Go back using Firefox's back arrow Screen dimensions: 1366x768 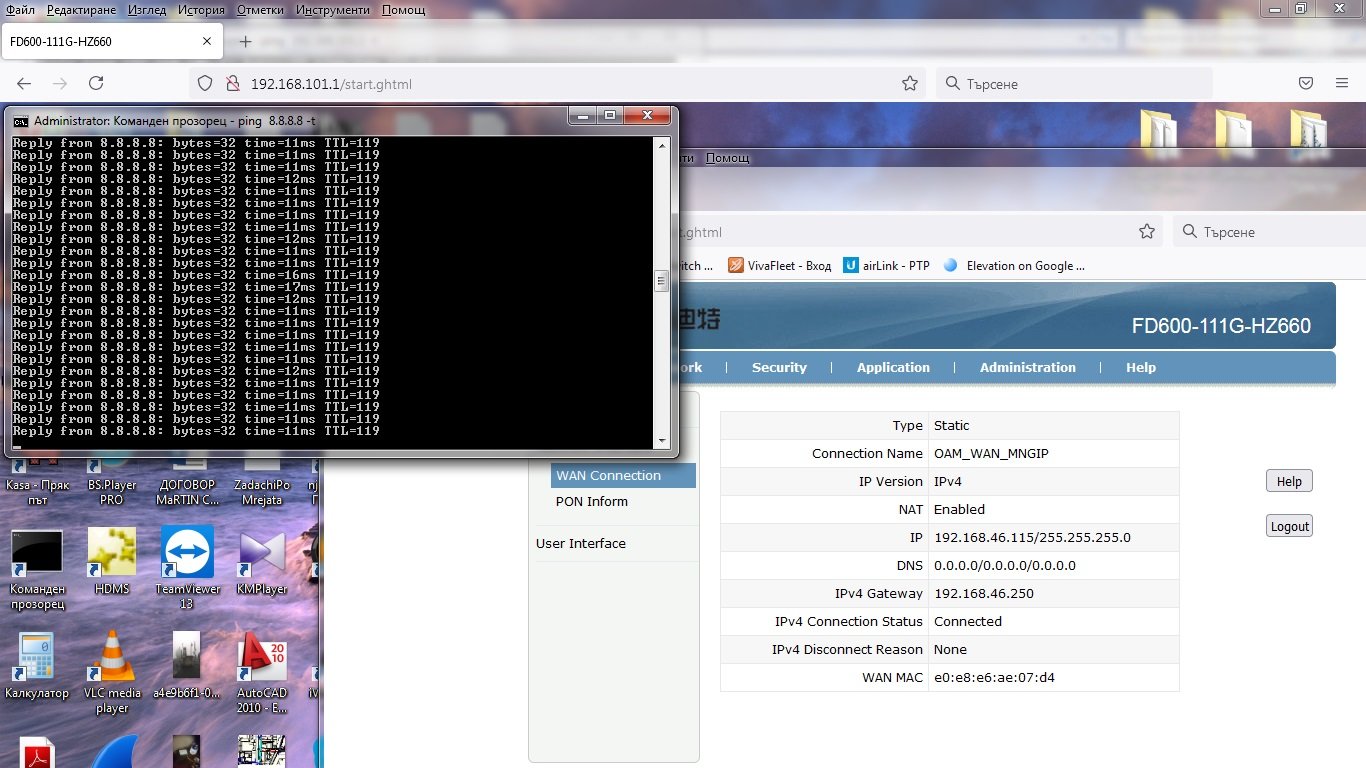coord(24,84)
